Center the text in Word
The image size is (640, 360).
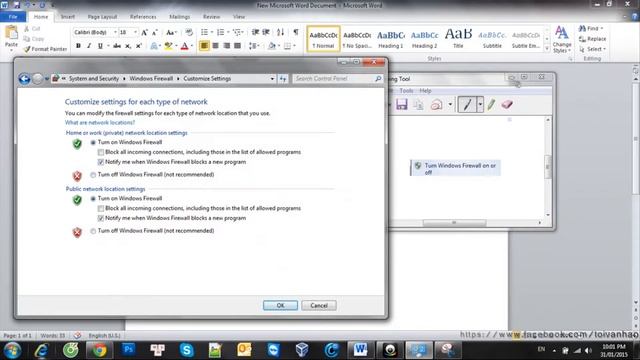(216, 46)
